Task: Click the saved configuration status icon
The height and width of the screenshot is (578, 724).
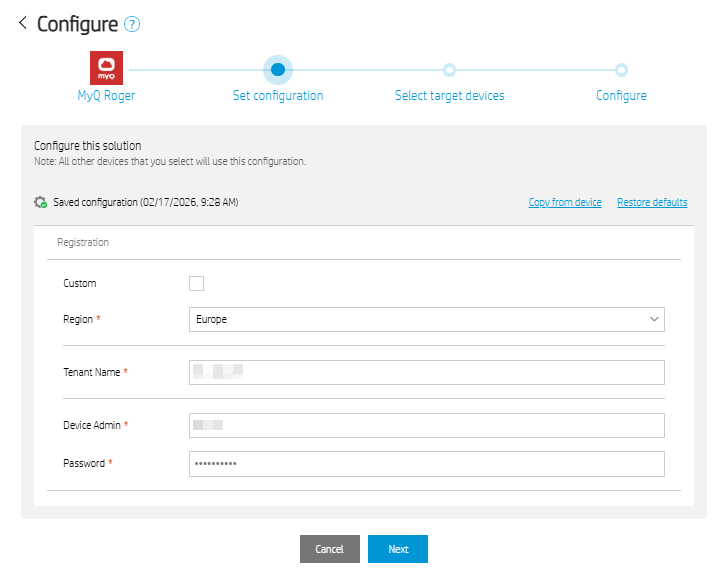Action: point(41,202)
